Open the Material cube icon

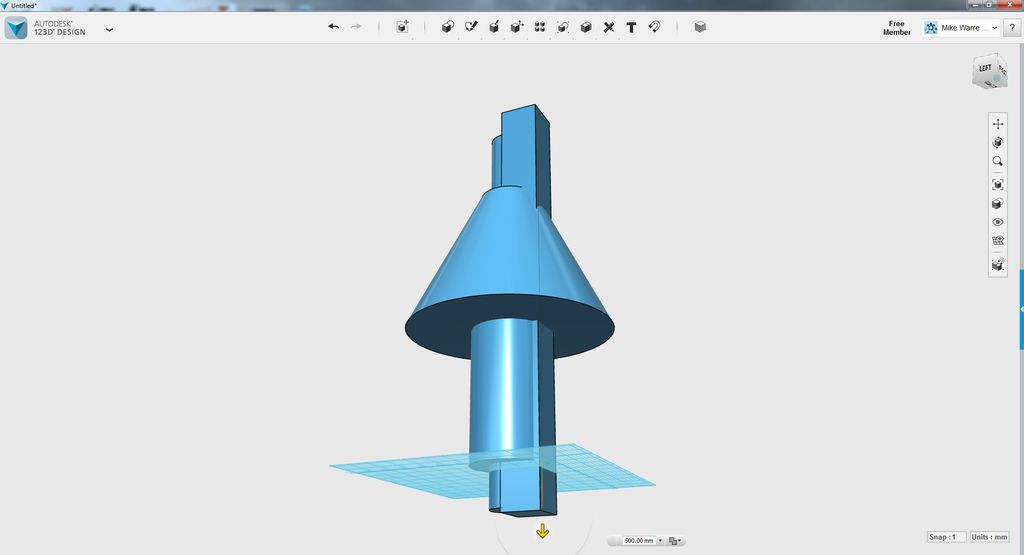700,27
